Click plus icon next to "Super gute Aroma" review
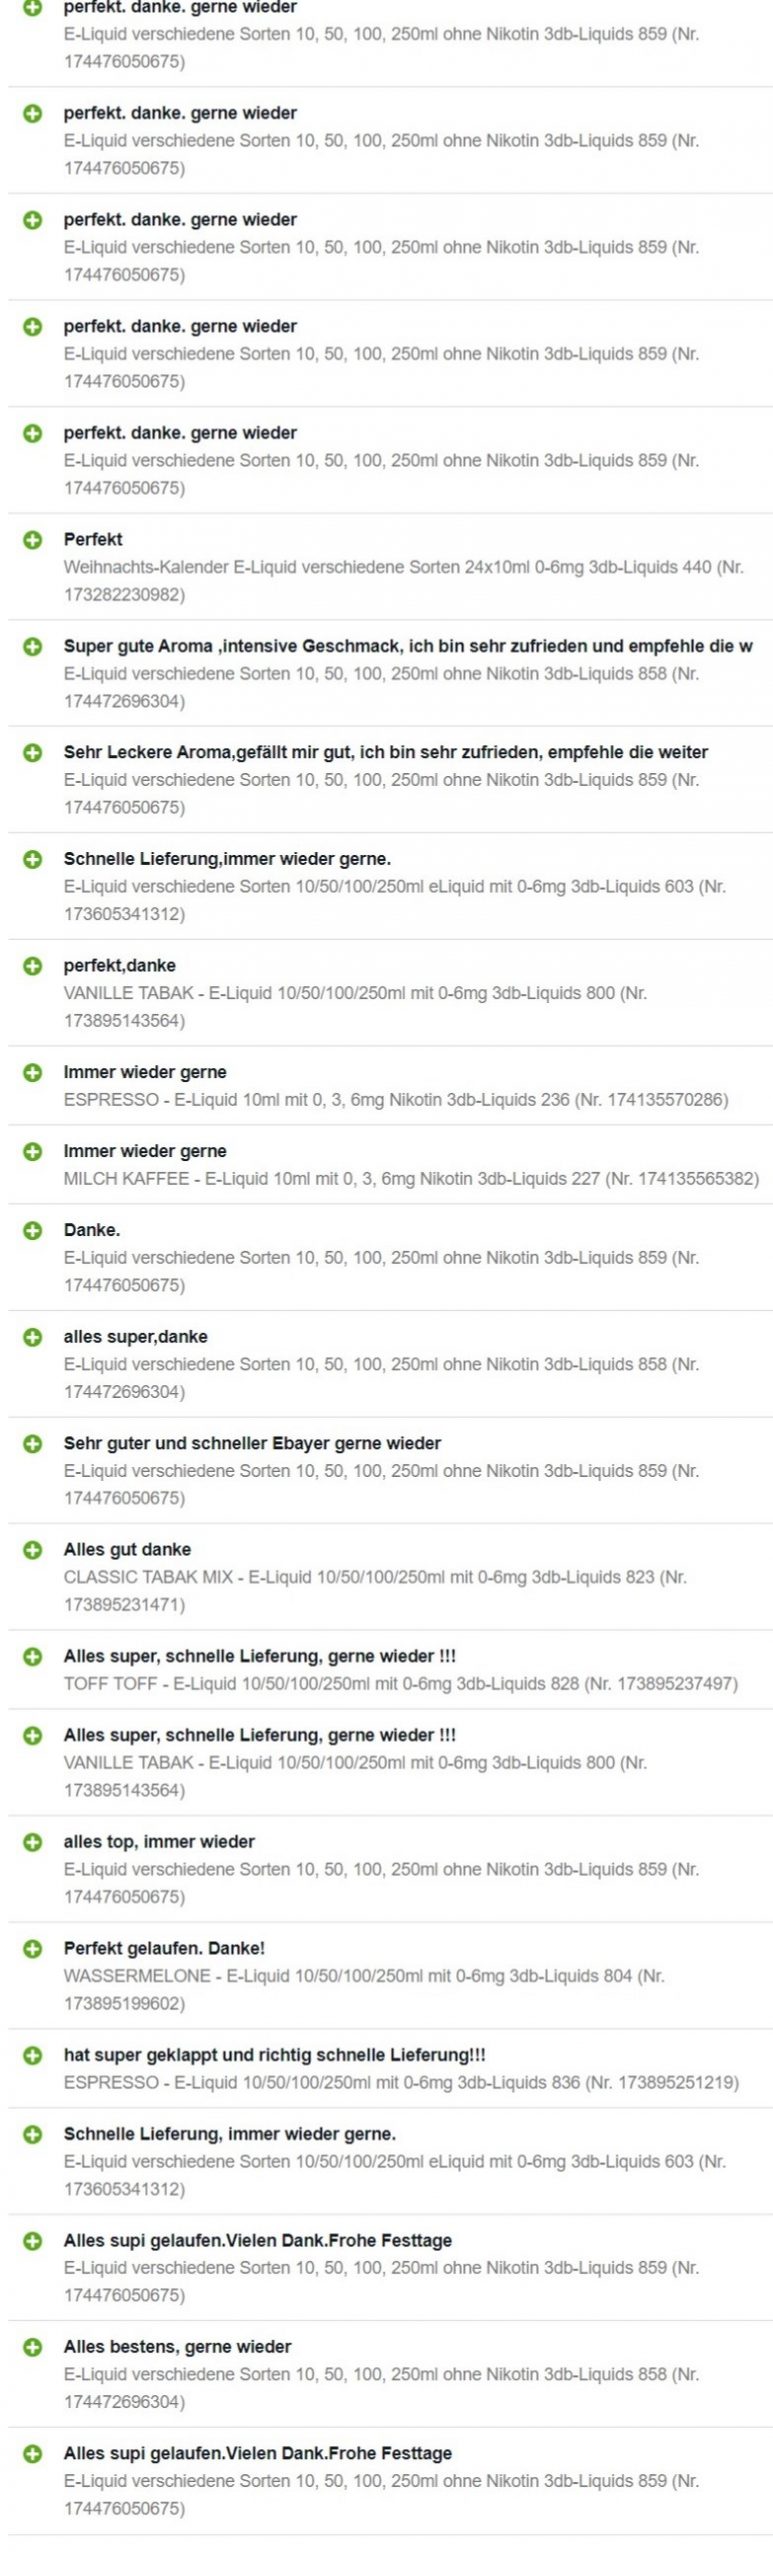 coord(33,647)
